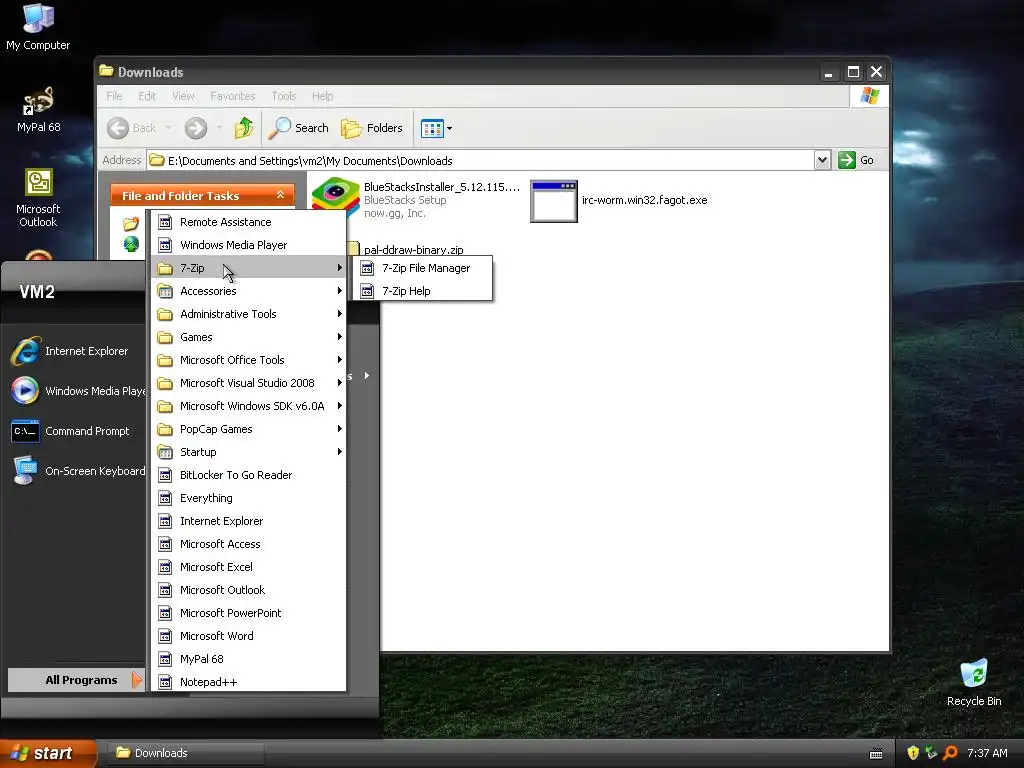Click the security shield tray icon
Viewport: 1024px width, 768px height.
coord(913,753)
